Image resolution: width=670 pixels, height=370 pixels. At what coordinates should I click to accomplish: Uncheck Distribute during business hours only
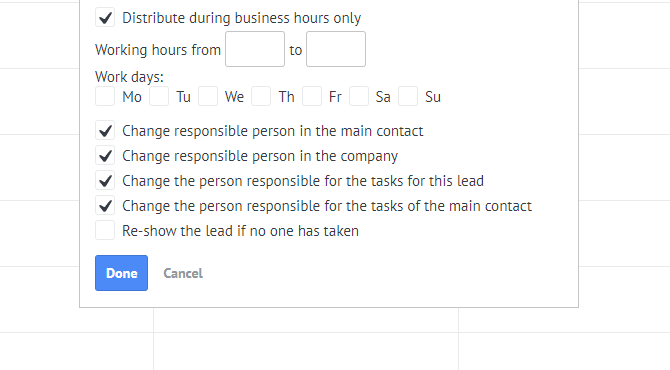(x=105, y=18)
